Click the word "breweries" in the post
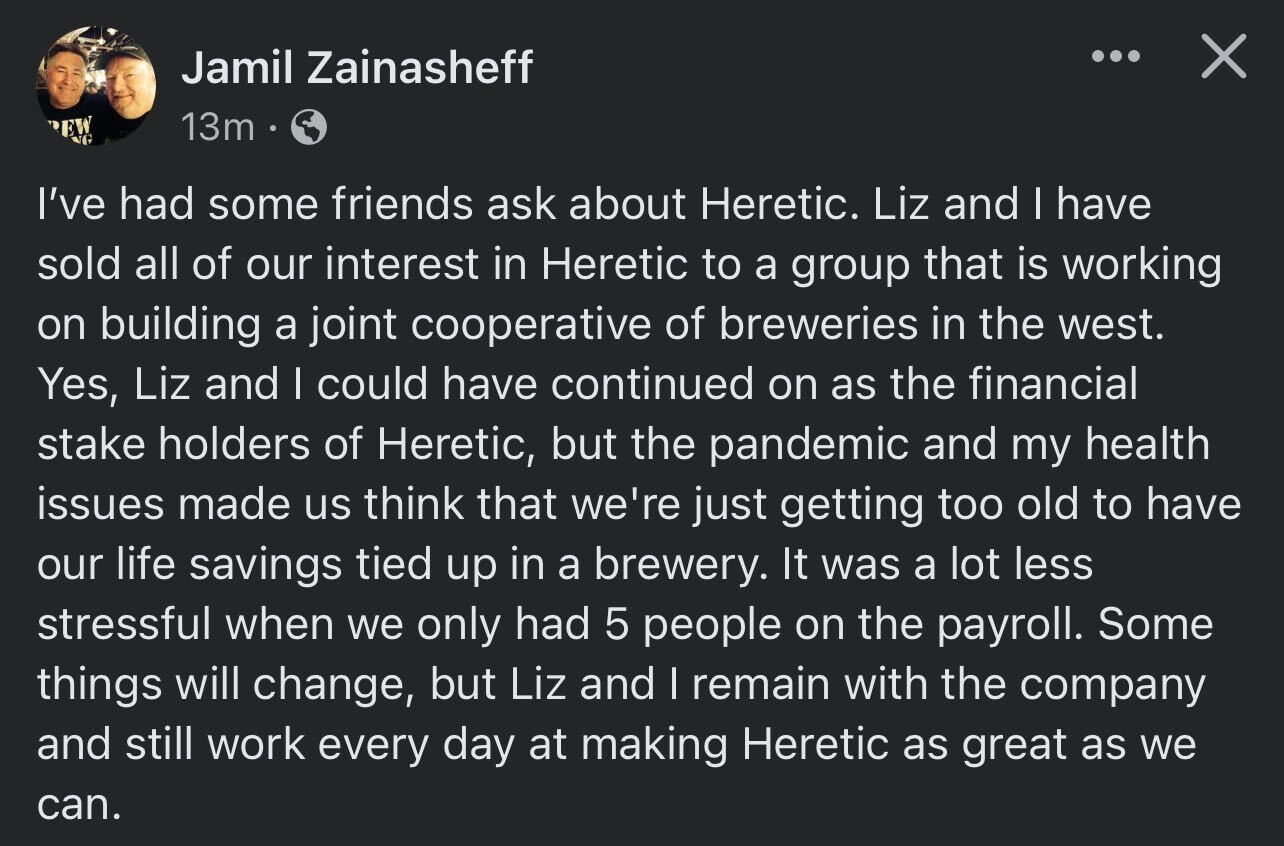This screenshot has width=1284, height=846. 834,325
